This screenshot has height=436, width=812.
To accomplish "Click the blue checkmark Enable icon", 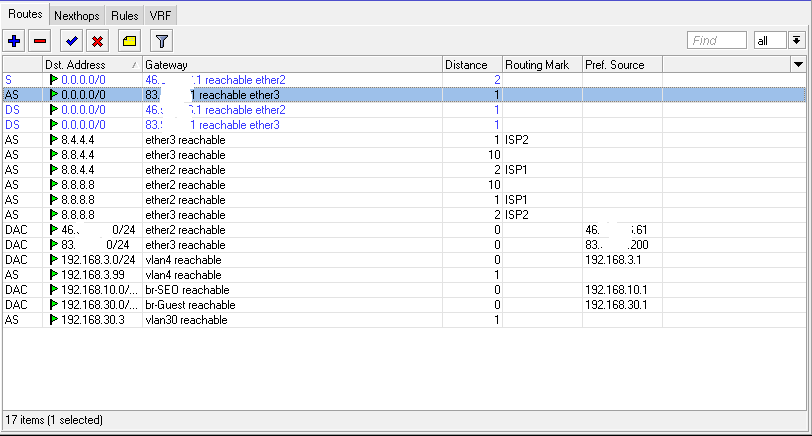I will (x=71, y=41).
